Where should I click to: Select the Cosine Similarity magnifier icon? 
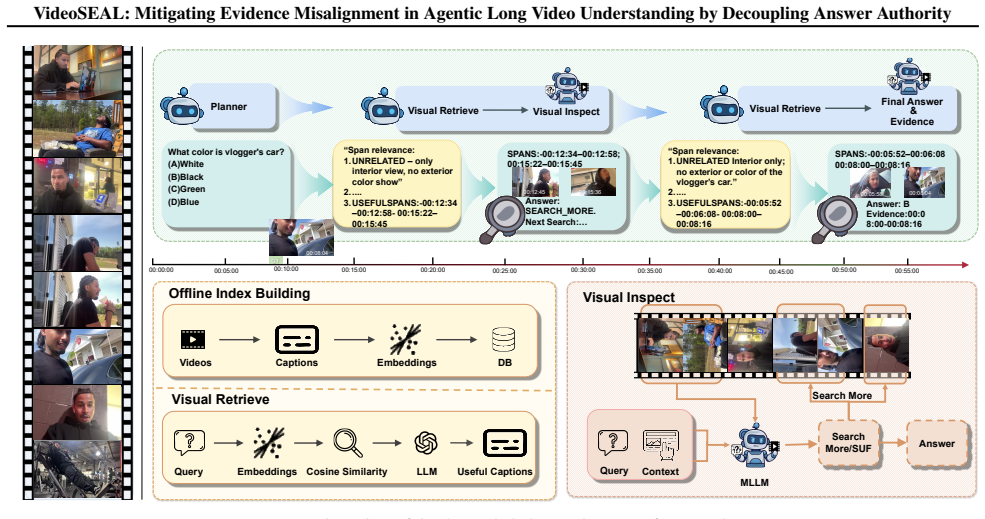click(347, 443)
